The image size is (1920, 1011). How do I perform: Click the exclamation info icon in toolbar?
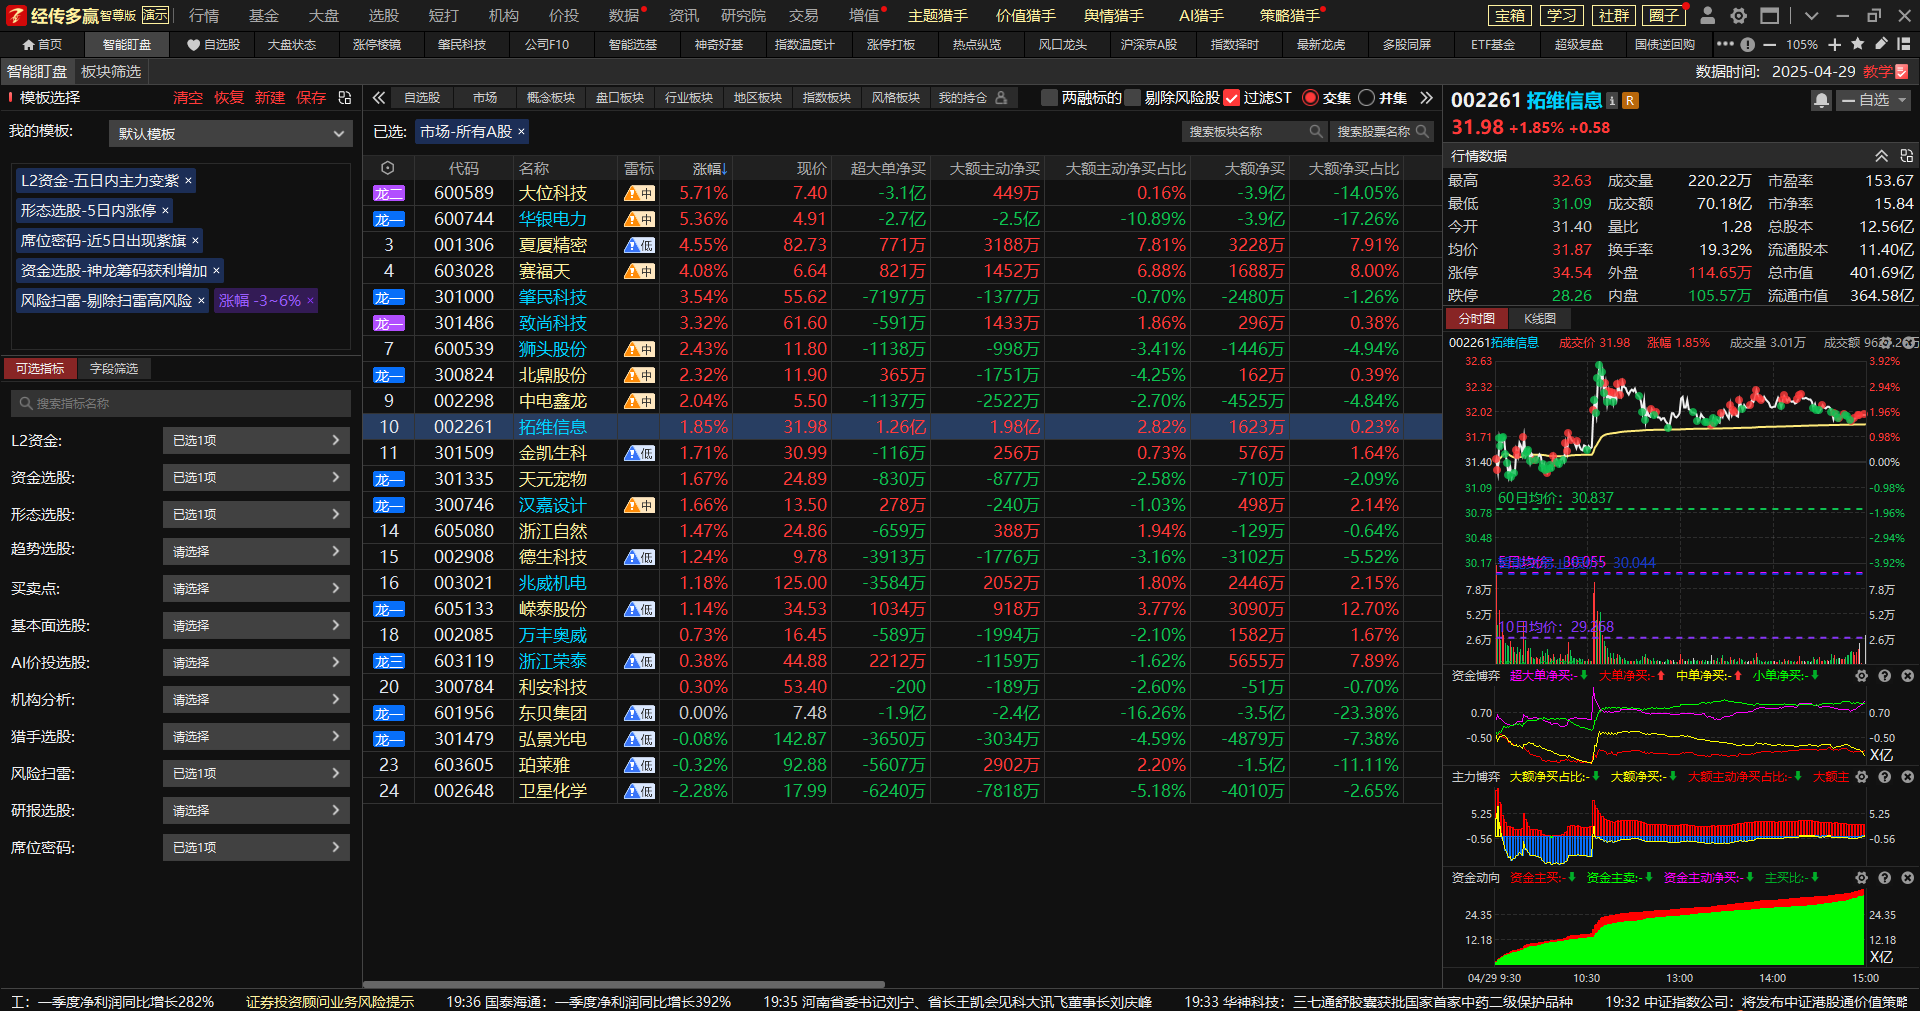click(x=1747, y=44)
